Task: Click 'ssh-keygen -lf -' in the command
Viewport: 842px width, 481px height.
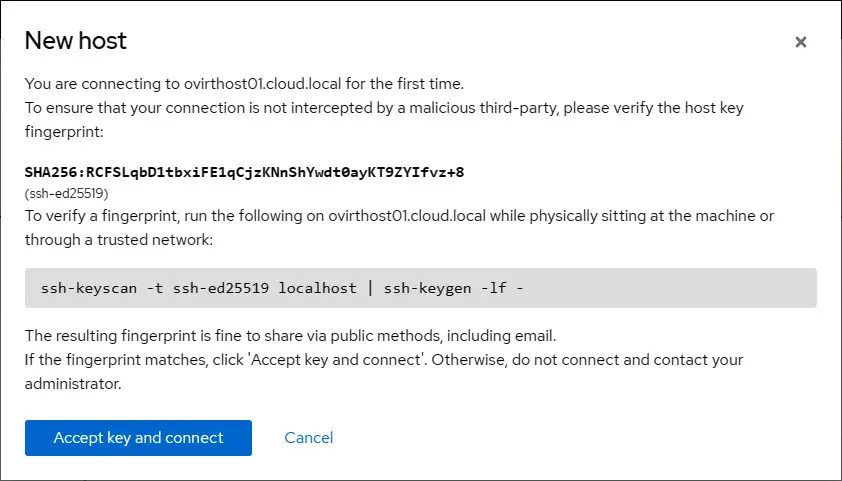Action: (455, 288)
